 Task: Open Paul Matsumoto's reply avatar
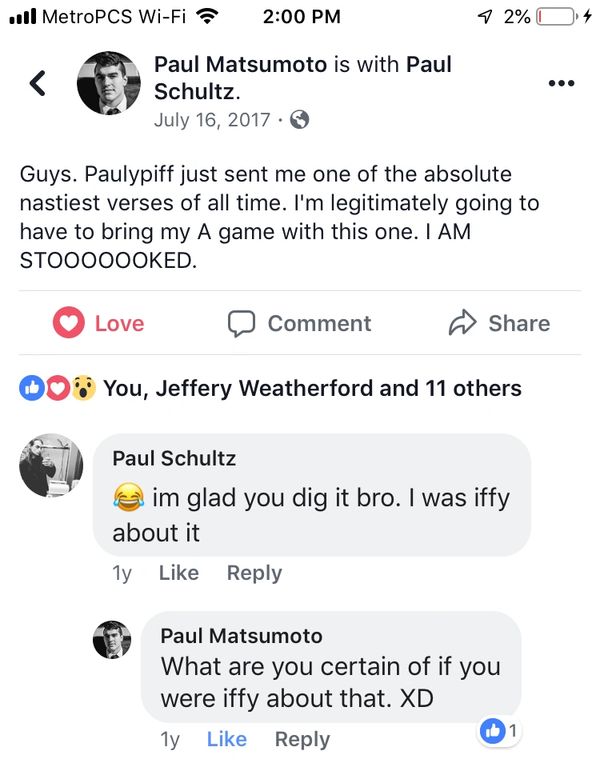(x=112, y=639)
